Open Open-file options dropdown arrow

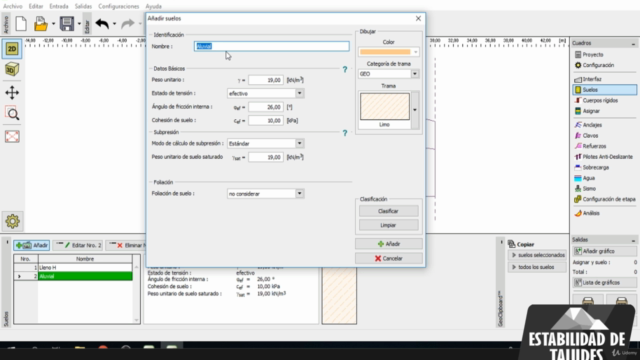coord(53,24)
